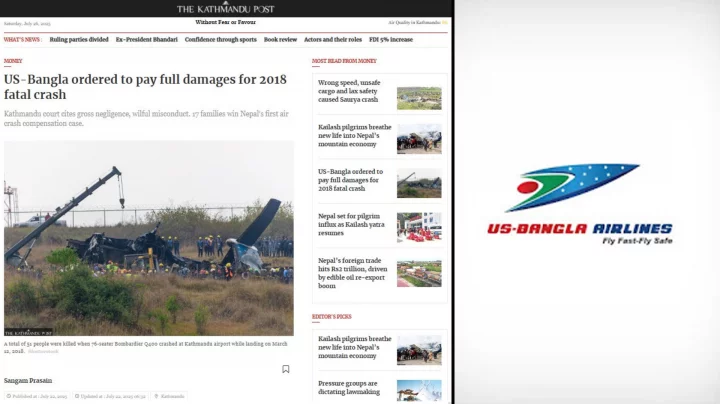The height and width of the screenshot is (404, 720).
Task: Open author Sangam Prasain's profile
Action: point(28,380)
